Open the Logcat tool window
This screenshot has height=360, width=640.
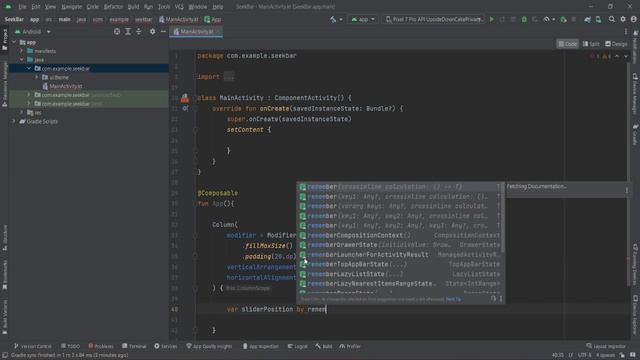(x=298, y=346)
